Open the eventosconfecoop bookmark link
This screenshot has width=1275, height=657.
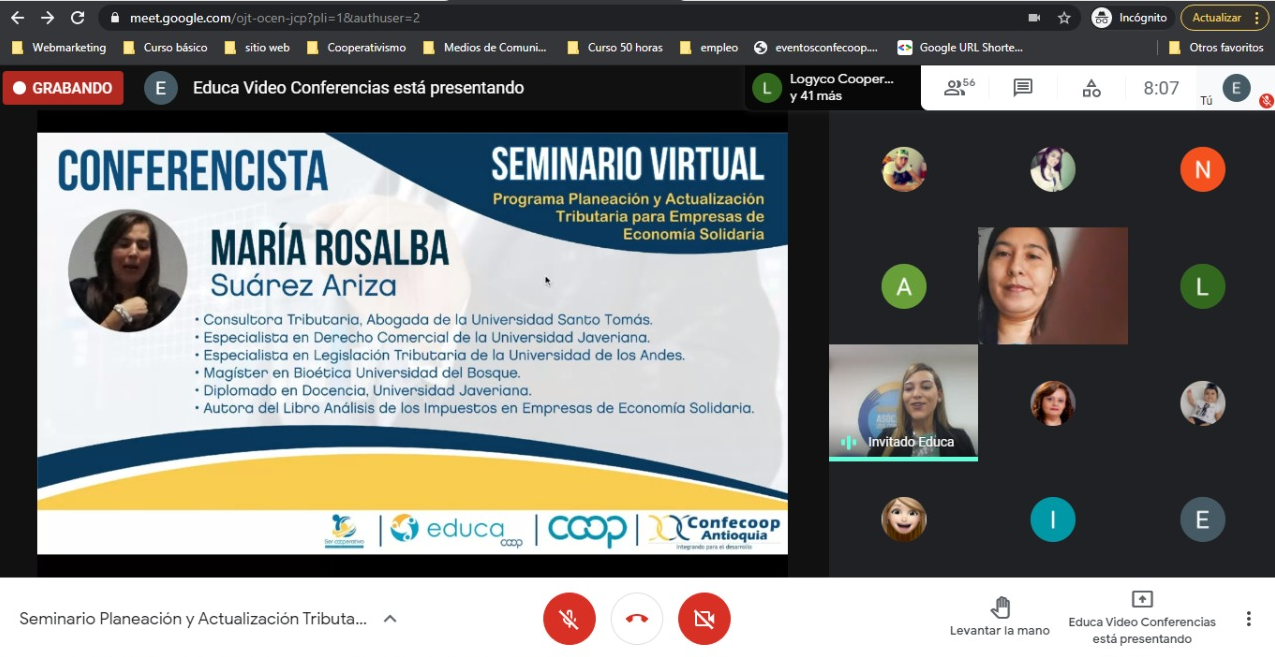point(816,47)
